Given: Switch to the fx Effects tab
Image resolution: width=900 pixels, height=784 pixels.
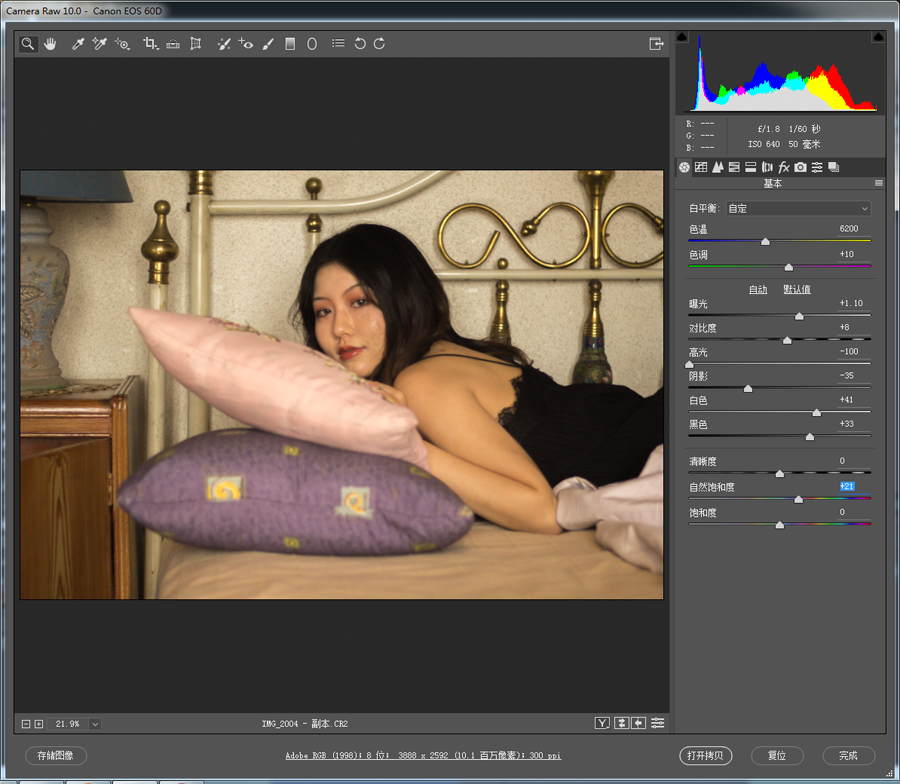Looking at the screenshot, I should click(x=784, y=167).
